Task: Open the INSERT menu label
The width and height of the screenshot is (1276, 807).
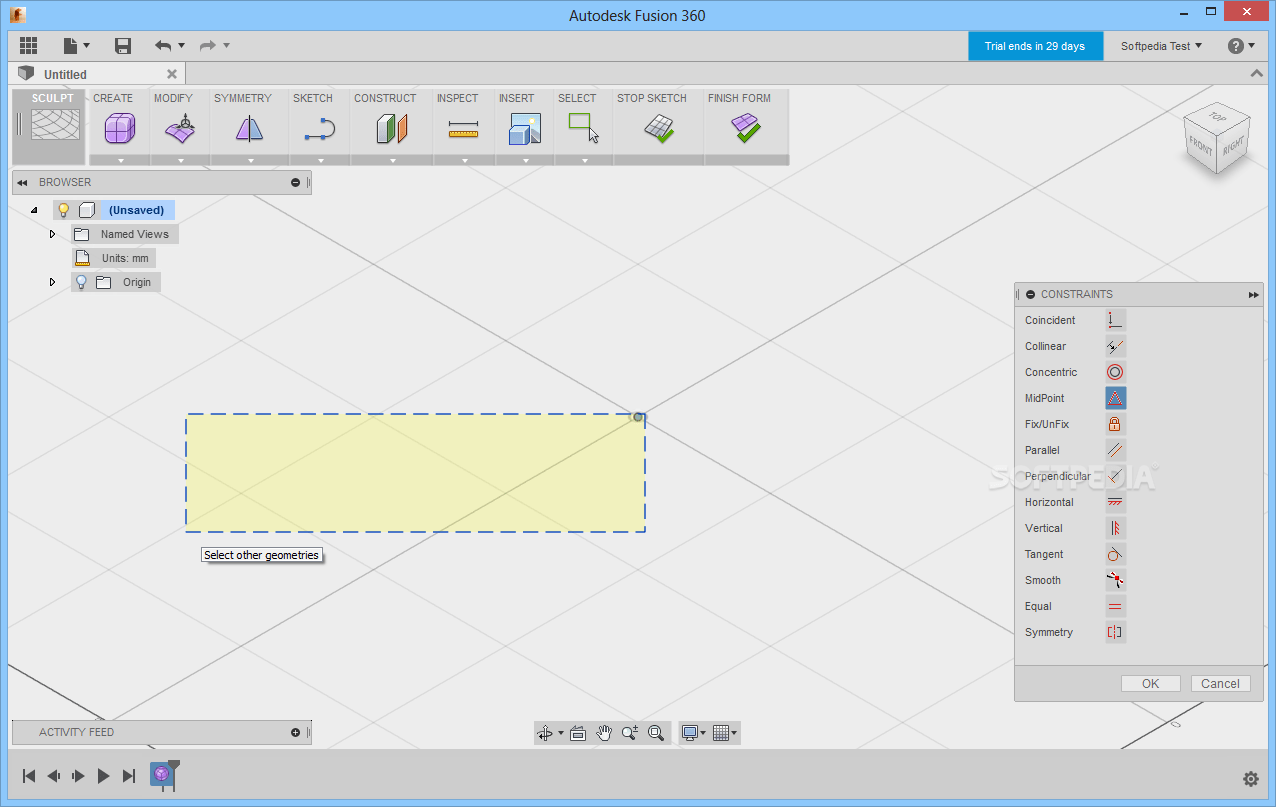Action: tap(517, 98)
